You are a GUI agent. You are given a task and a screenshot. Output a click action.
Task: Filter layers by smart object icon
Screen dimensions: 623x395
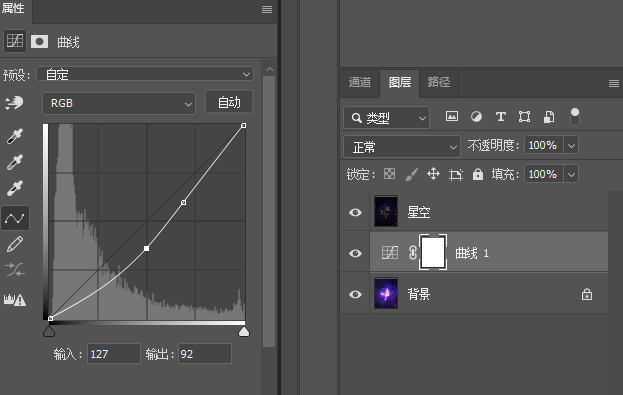(549, 117)
